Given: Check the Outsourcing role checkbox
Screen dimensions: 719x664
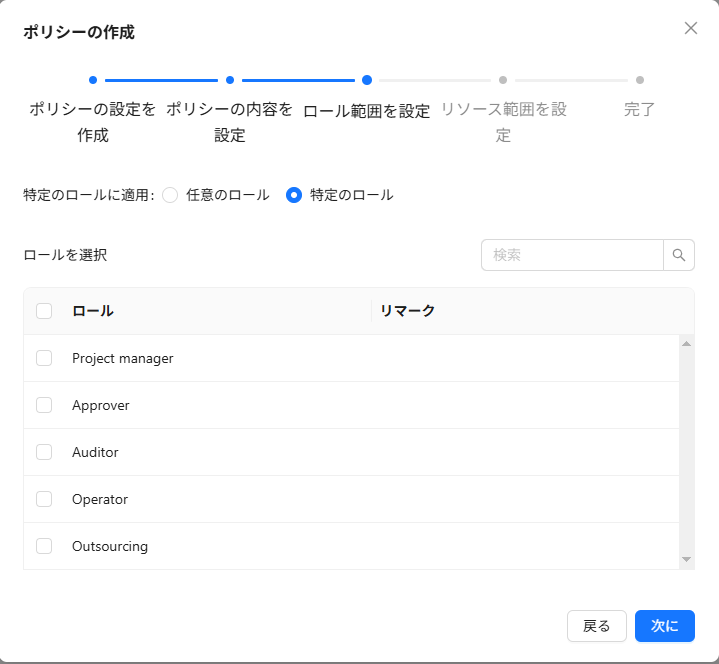Looking at the screenshot, I should (x=44, y=546).
